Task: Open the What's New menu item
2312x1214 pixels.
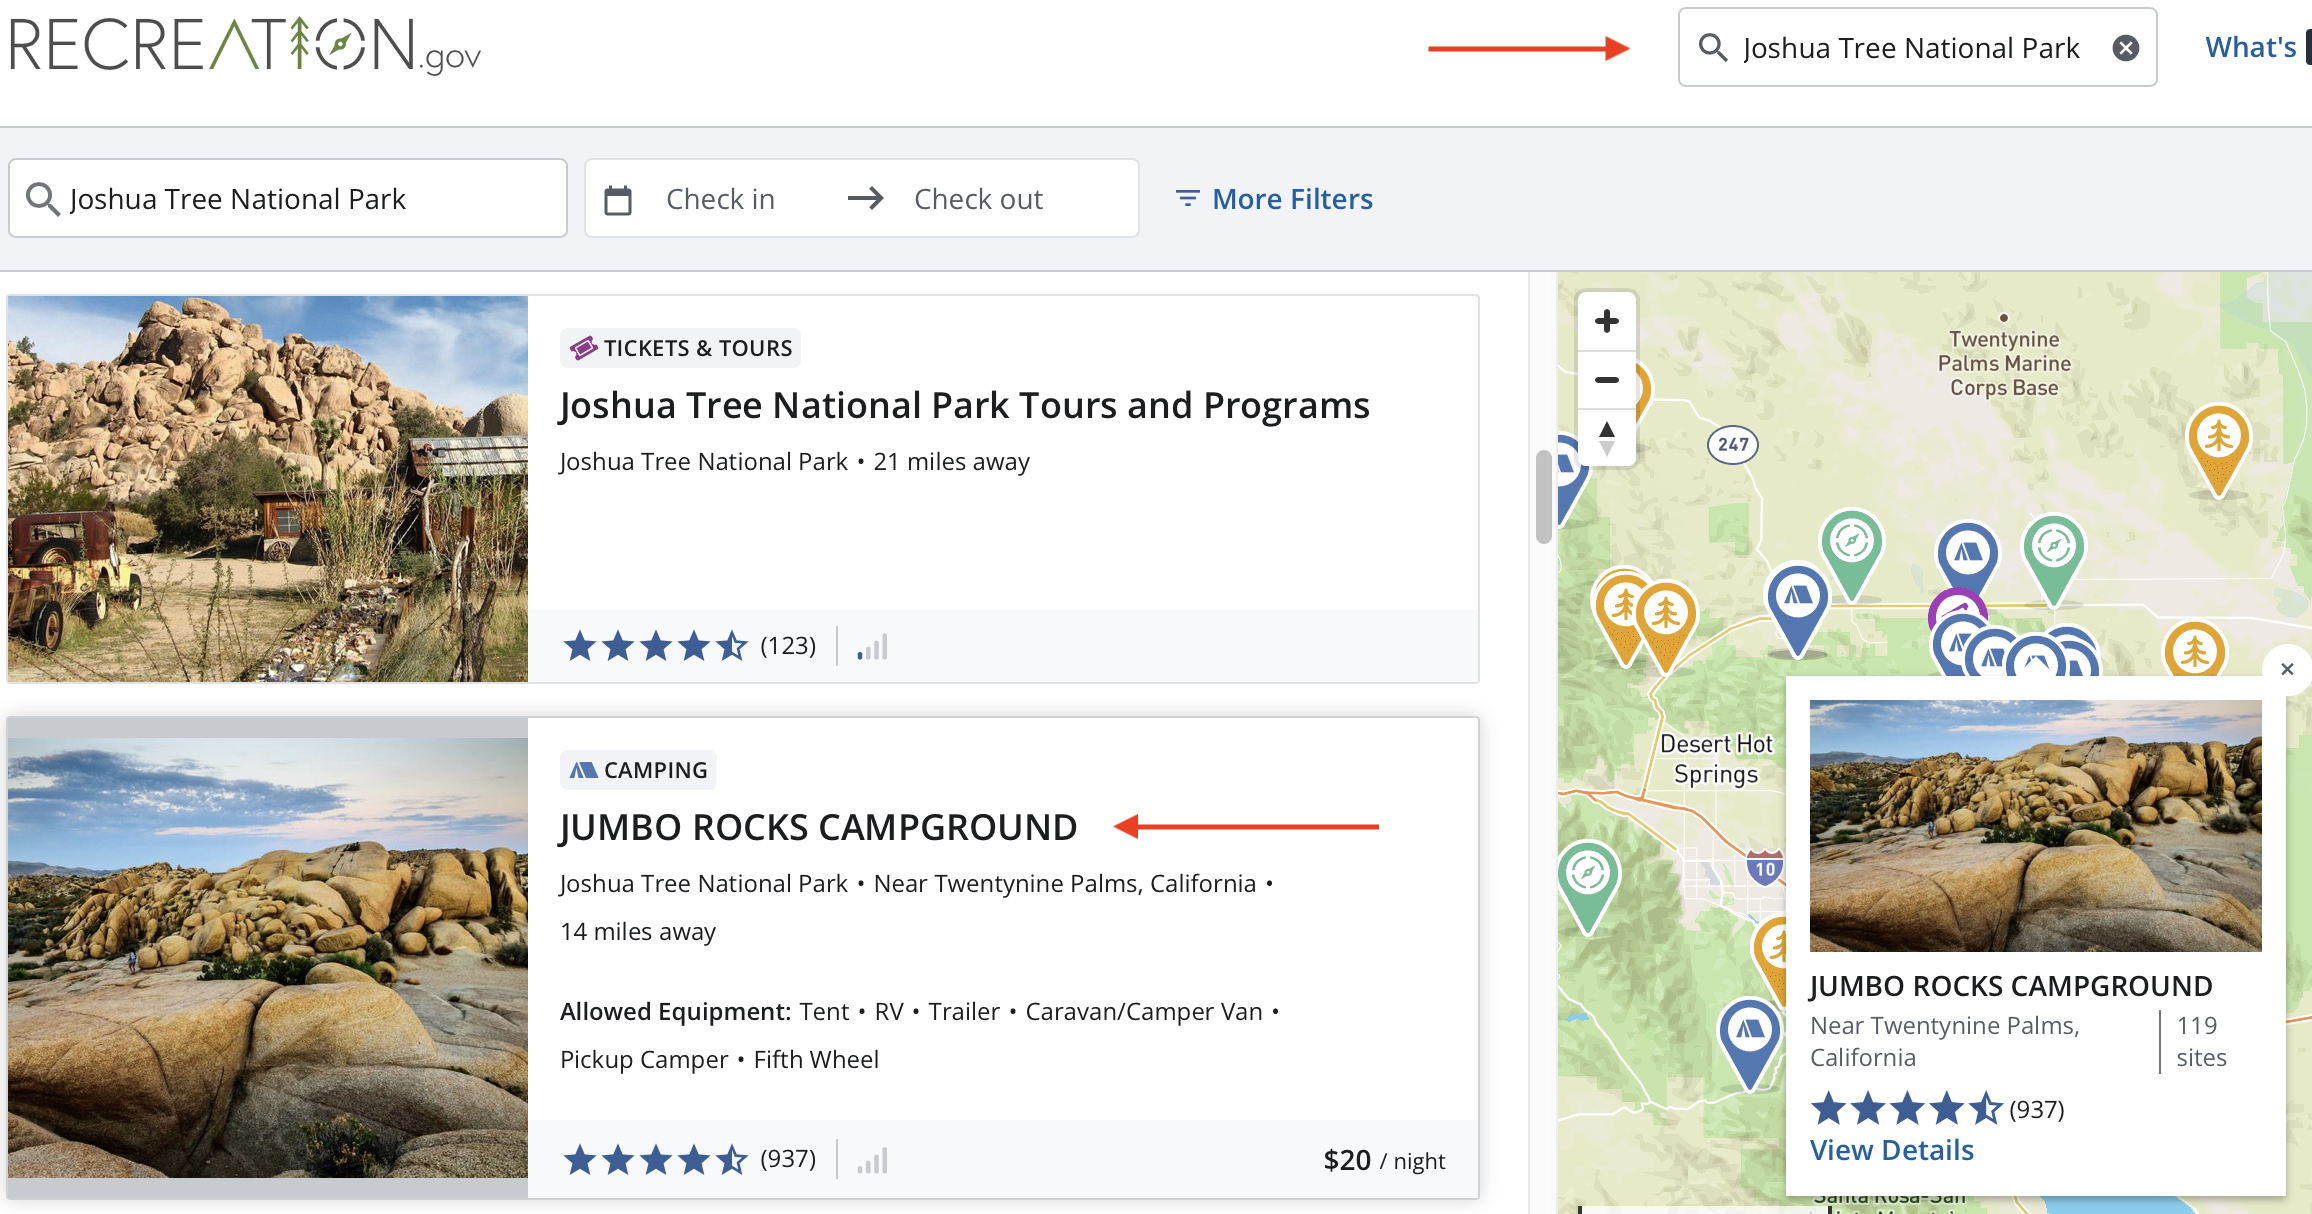Action: pos(2250,47)
